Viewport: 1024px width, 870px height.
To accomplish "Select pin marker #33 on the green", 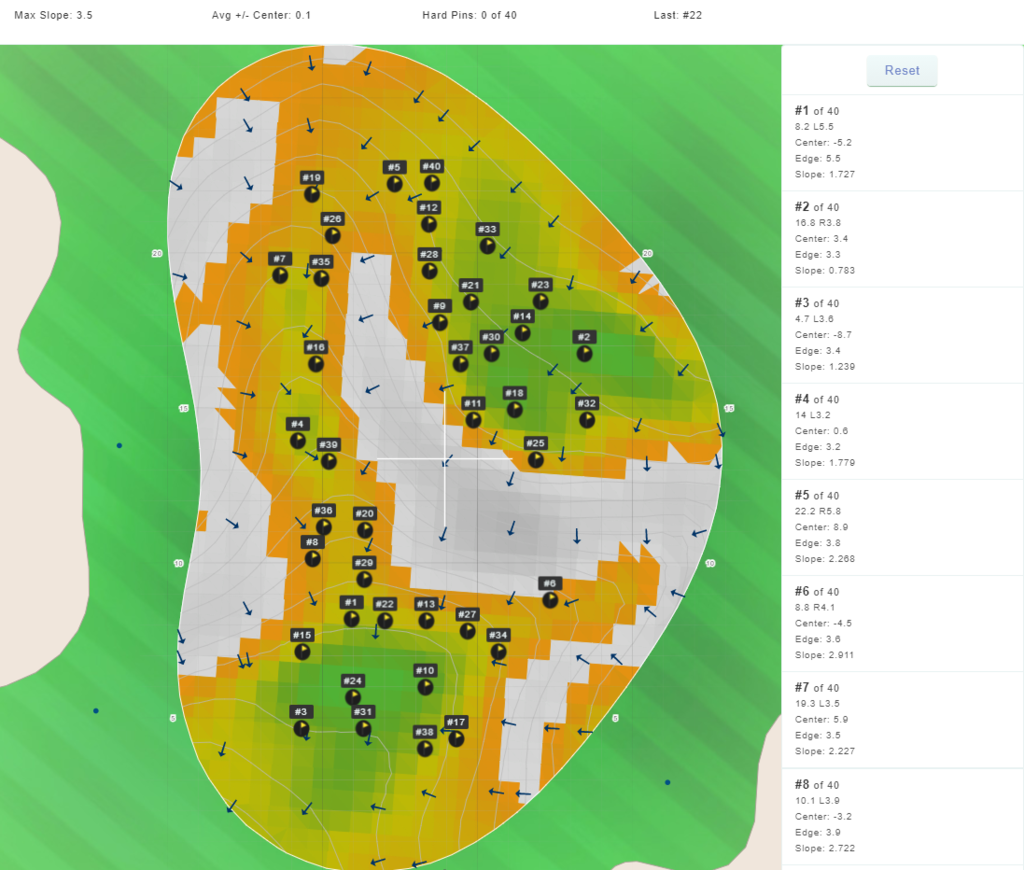I will pos(487,245).
